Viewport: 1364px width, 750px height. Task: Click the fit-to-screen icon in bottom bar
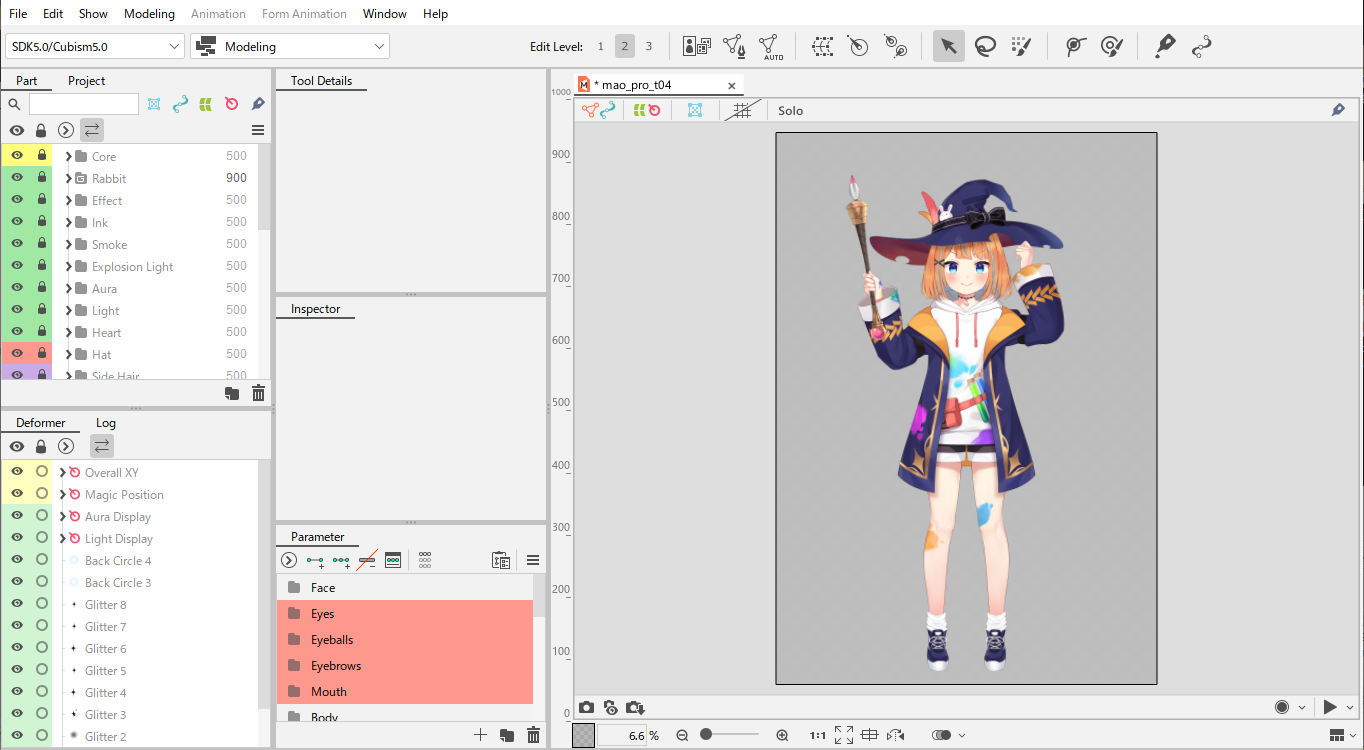coord(843,735)
